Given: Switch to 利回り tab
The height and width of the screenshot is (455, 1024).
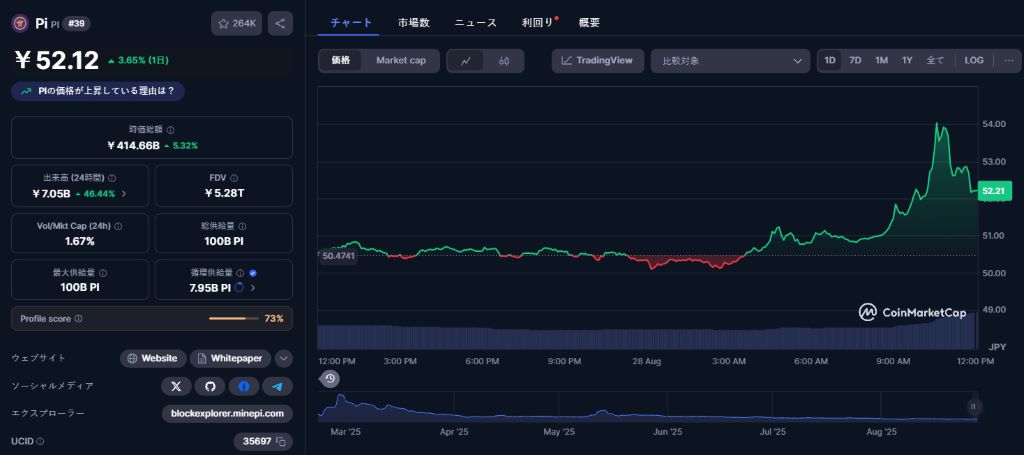Looking at the screenshot, I should click(x=538, y=23).
